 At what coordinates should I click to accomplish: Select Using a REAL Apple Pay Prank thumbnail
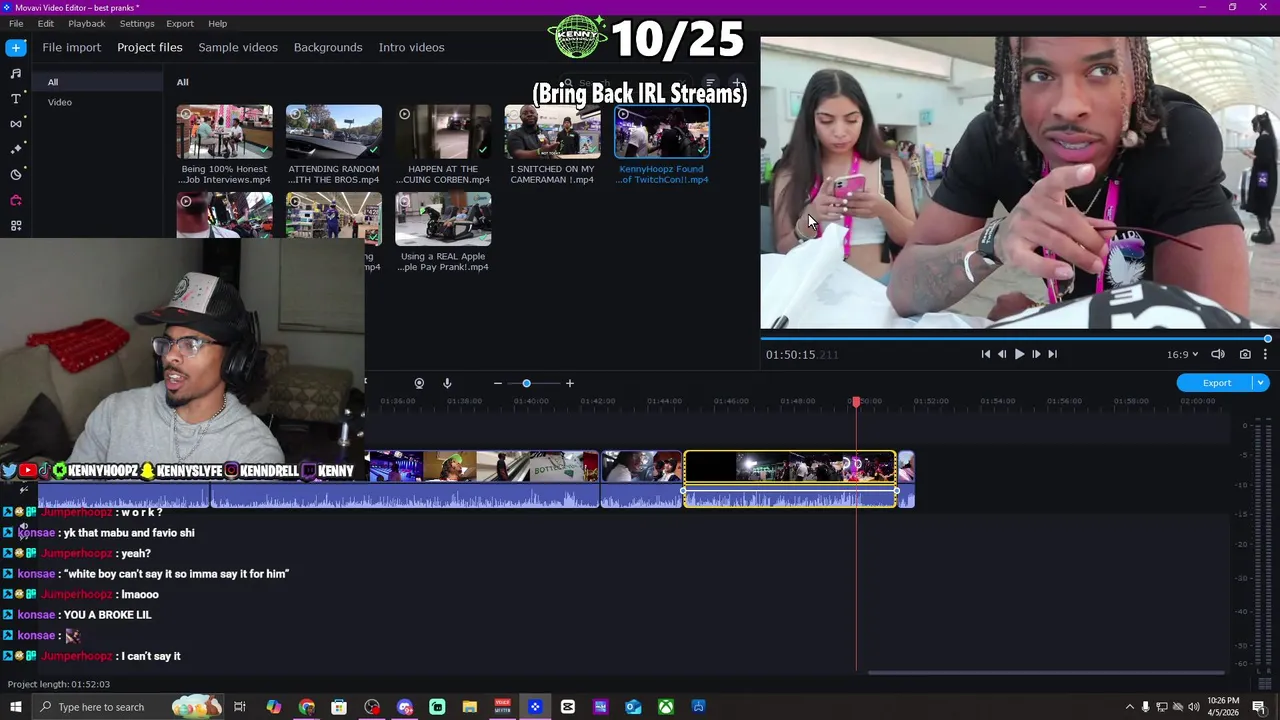443,219
